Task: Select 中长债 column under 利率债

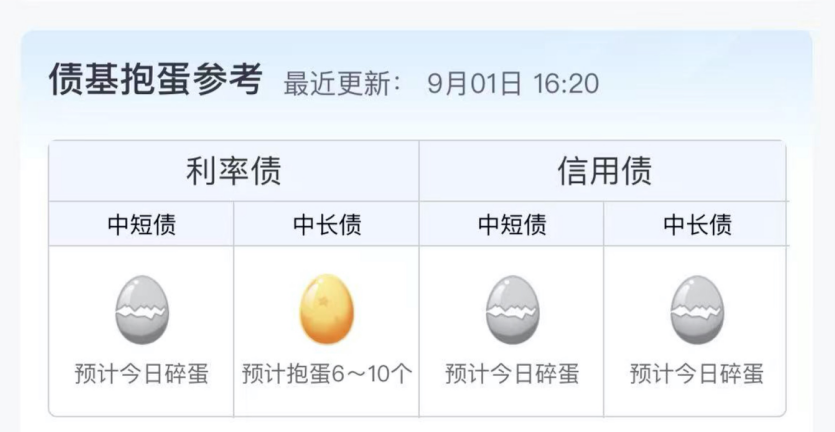Action: point(326,224)
